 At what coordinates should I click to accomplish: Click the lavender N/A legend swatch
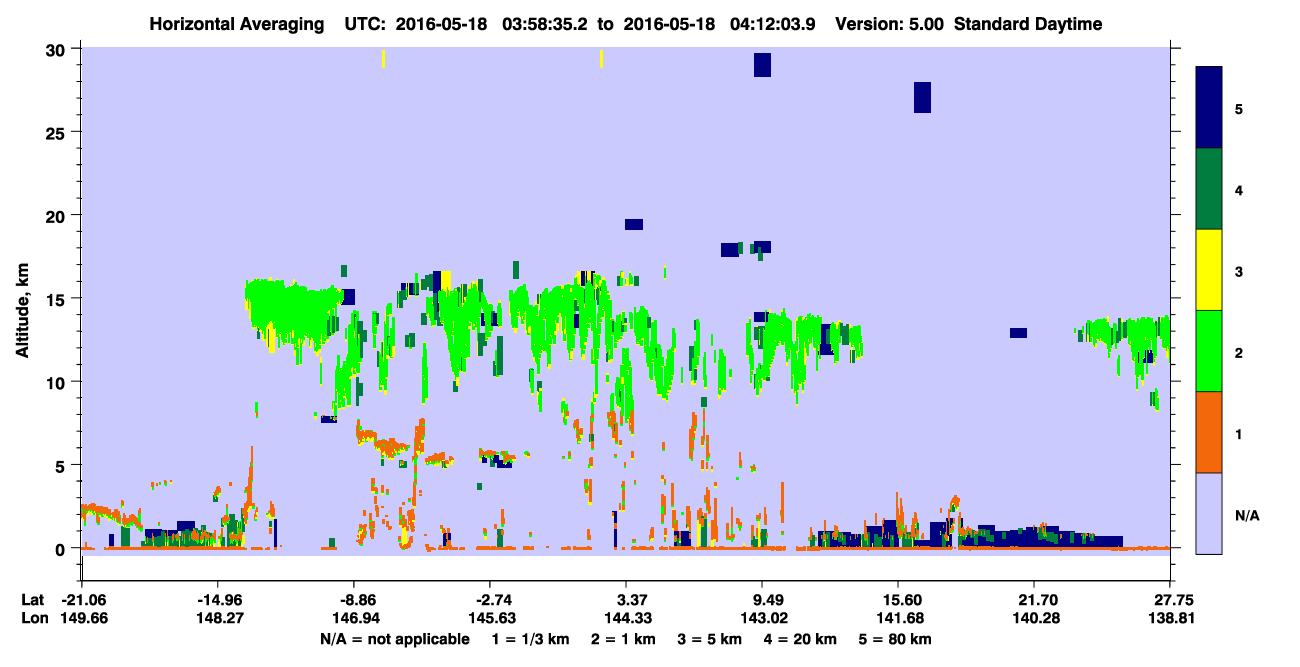[1209, 513]
